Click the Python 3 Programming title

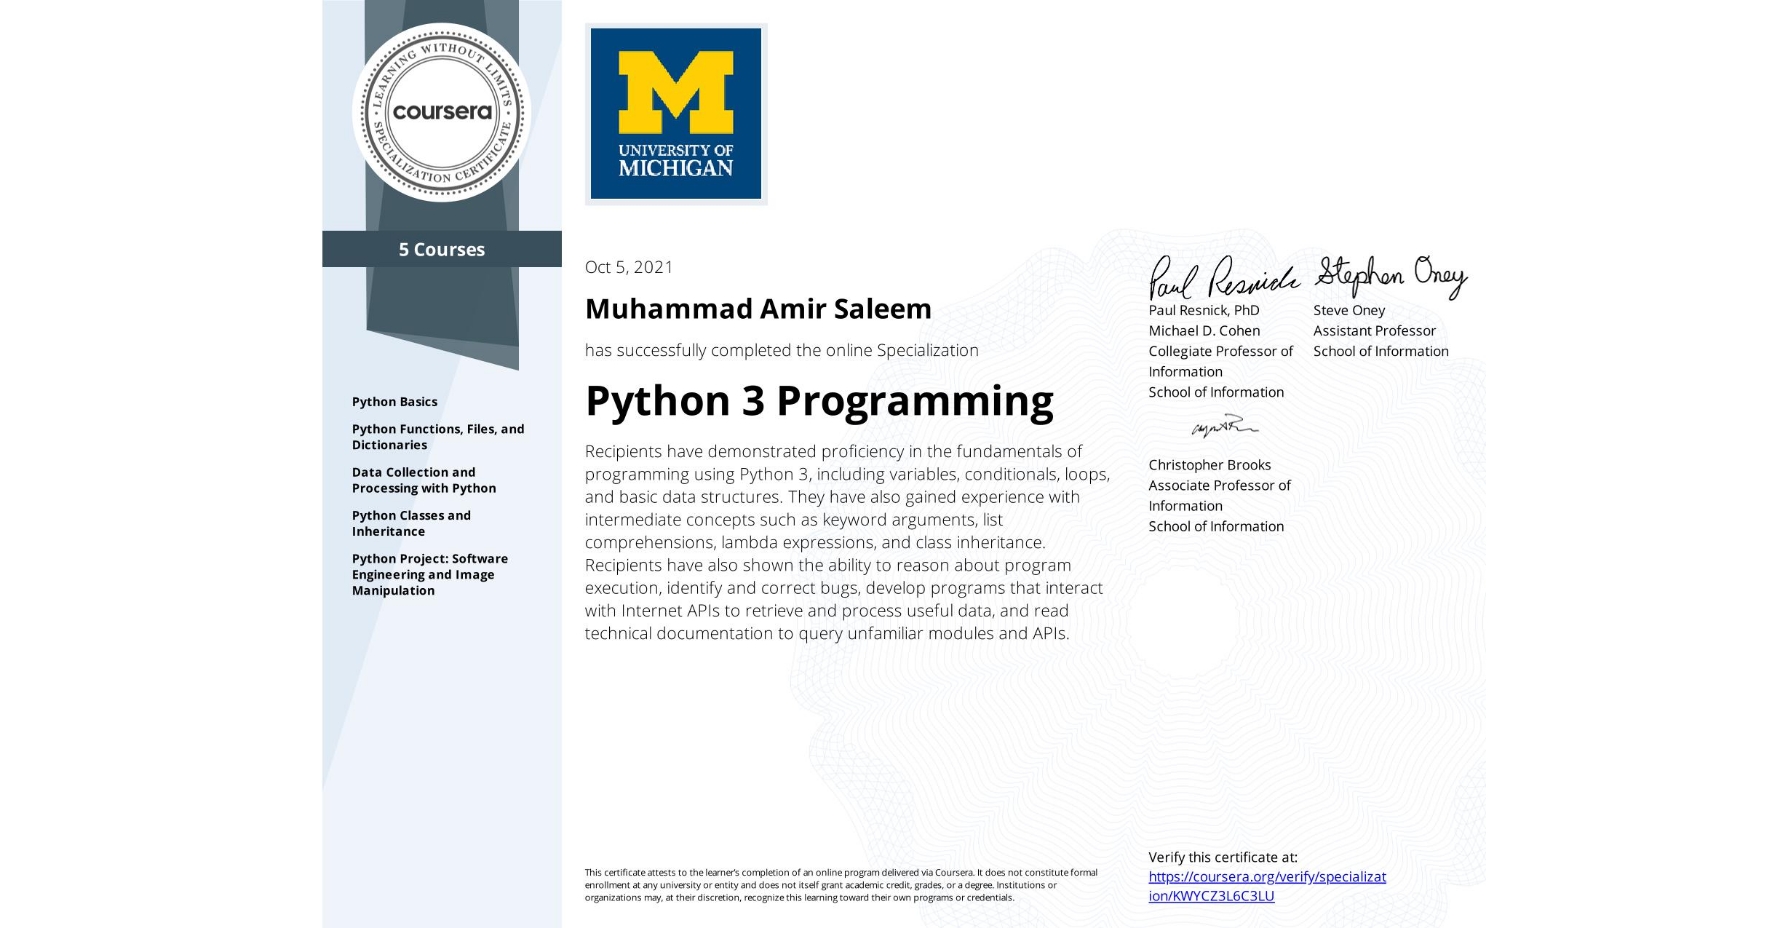(819, 400)
